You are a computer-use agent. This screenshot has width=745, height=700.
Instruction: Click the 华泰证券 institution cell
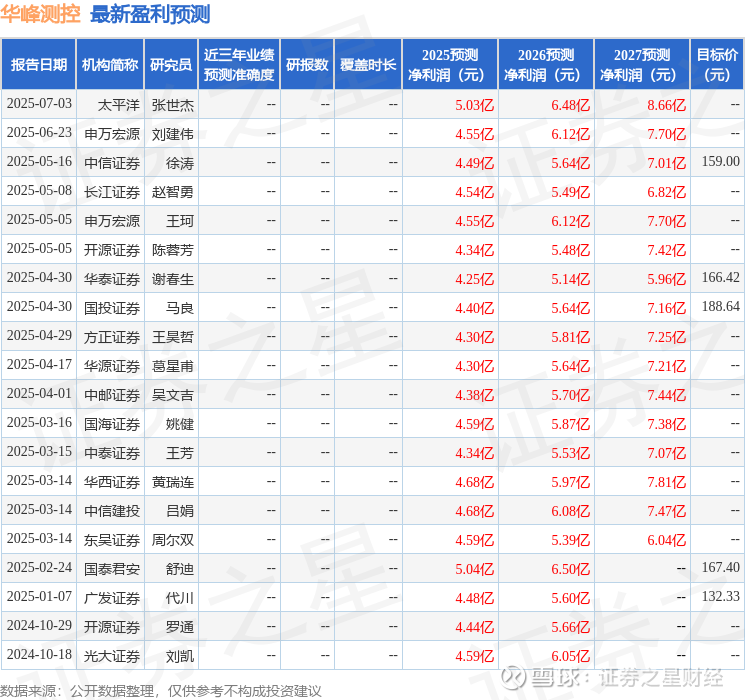[x=112, y=279]
